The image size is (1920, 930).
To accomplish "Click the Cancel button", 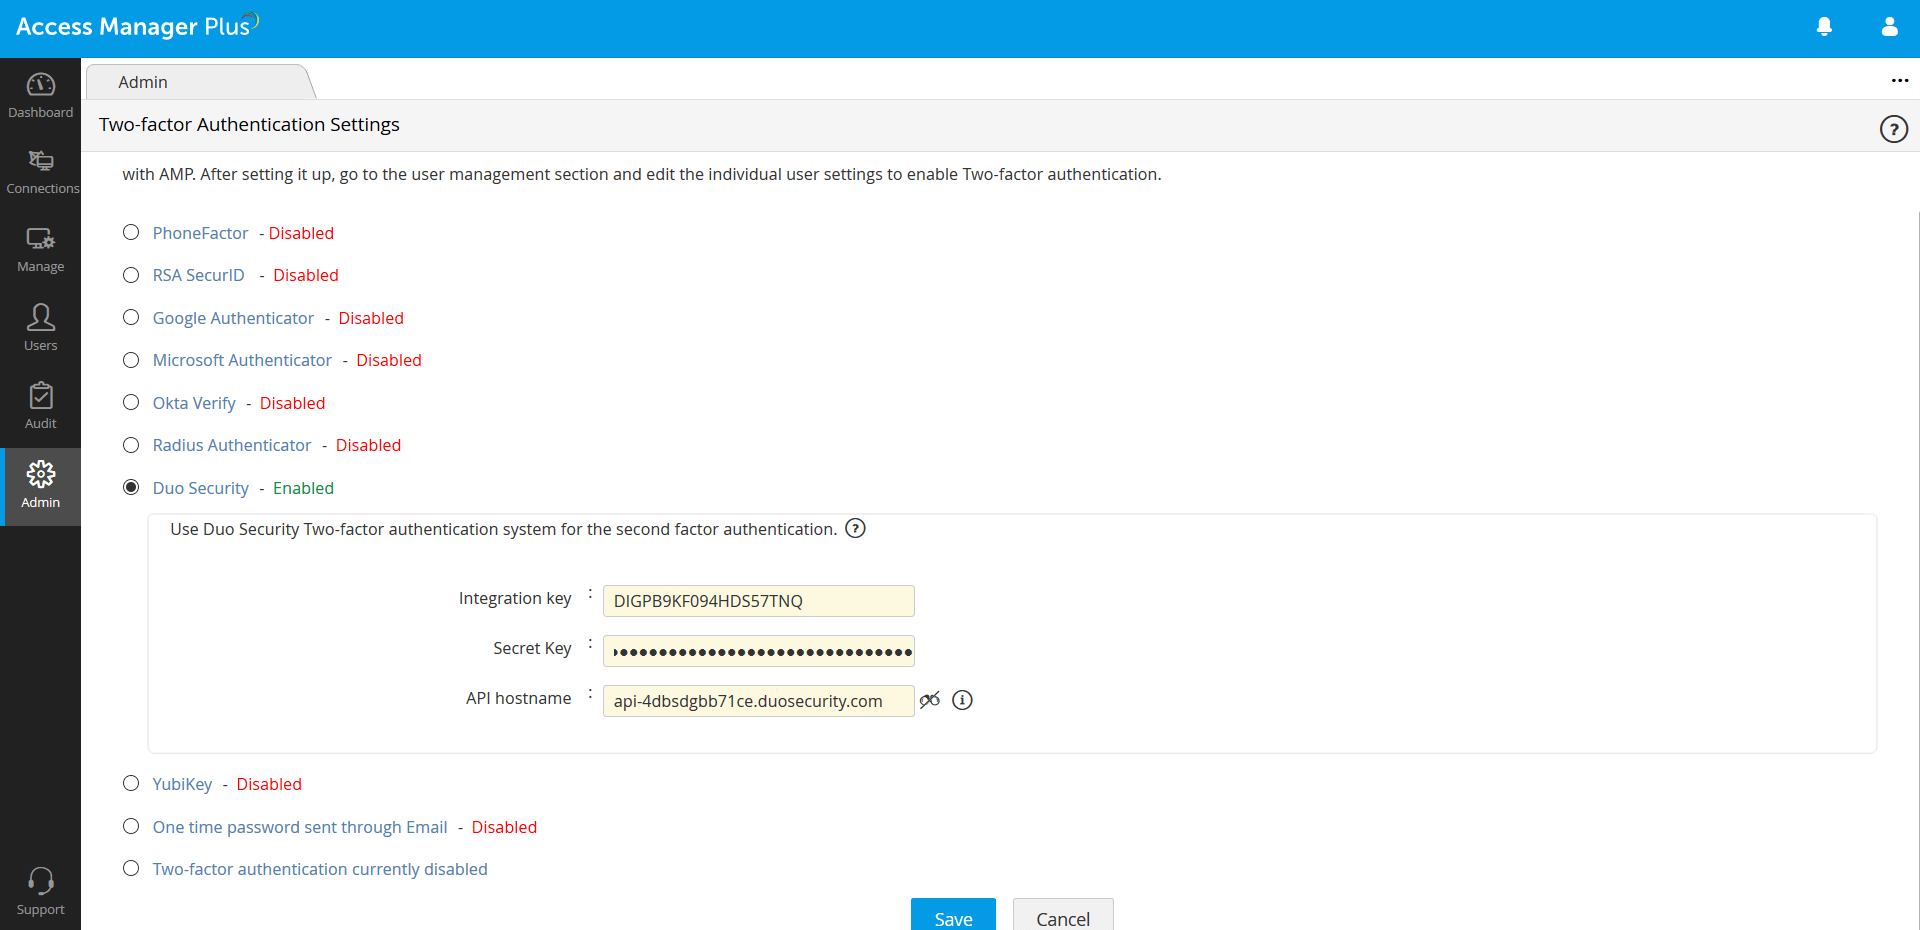I will 1063,915.
